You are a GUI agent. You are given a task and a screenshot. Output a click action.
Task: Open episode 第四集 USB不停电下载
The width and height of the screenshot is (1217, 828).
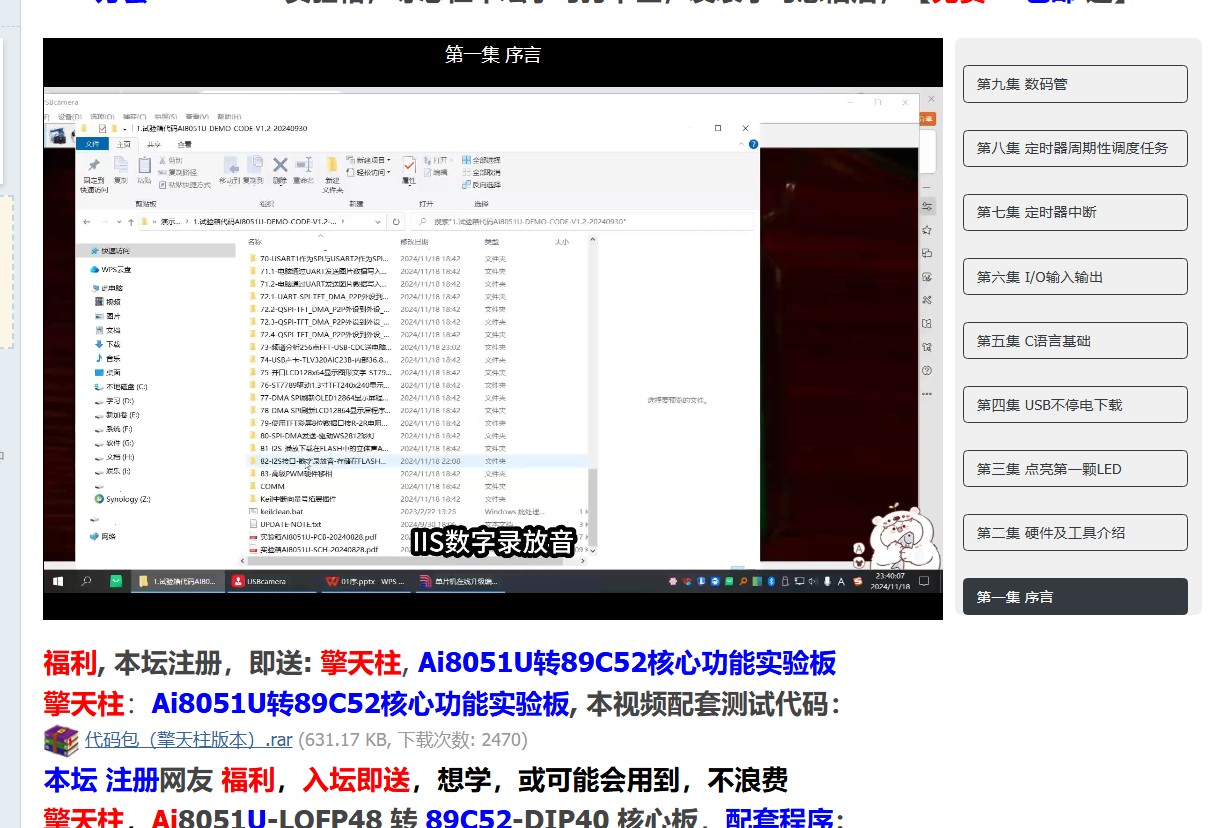[1075, 405]
